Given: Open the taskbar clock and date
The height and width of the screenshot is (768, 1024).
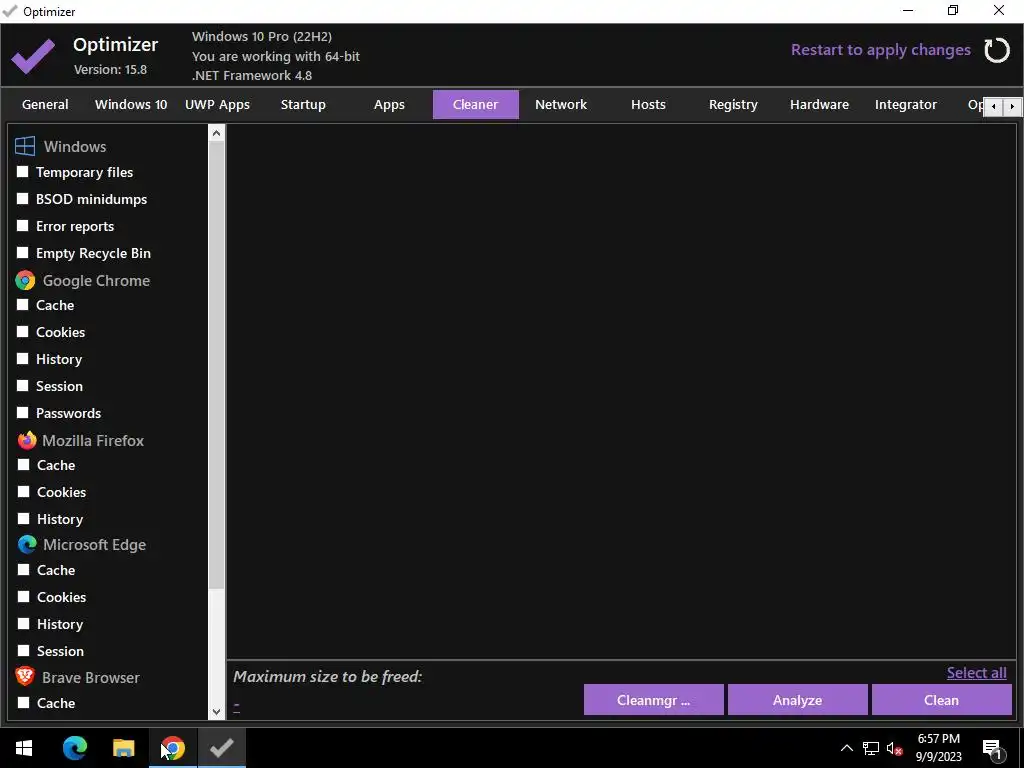Looking at the screenshot, I should [x=938, y=748].
